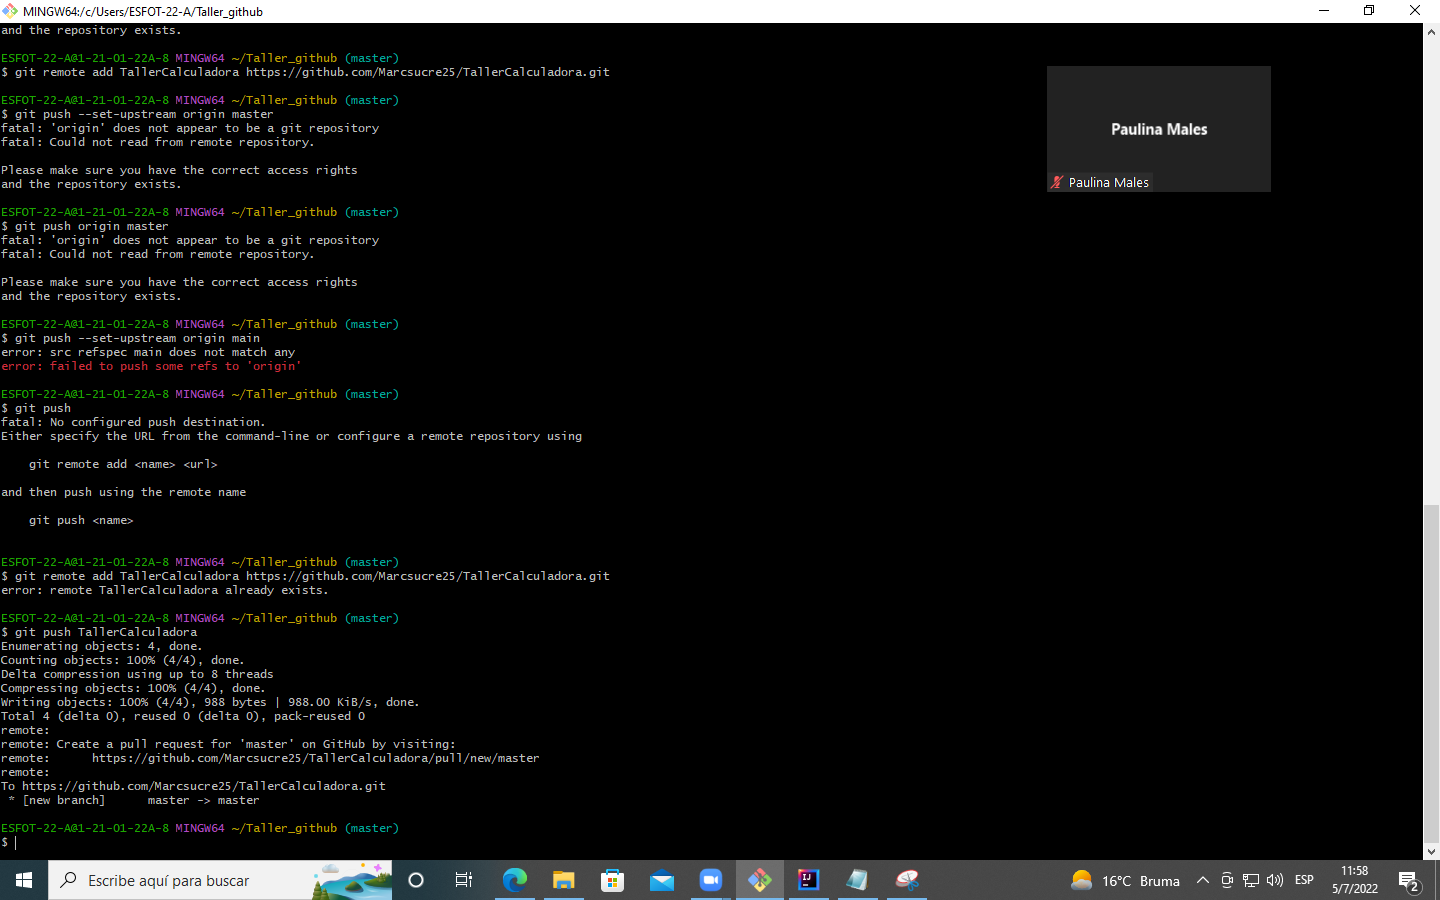This screenshot has height=900, width=1440.
Task: Click the 'Writing objects: 100% (4/4)' line
Action: [x=210, y=702]
